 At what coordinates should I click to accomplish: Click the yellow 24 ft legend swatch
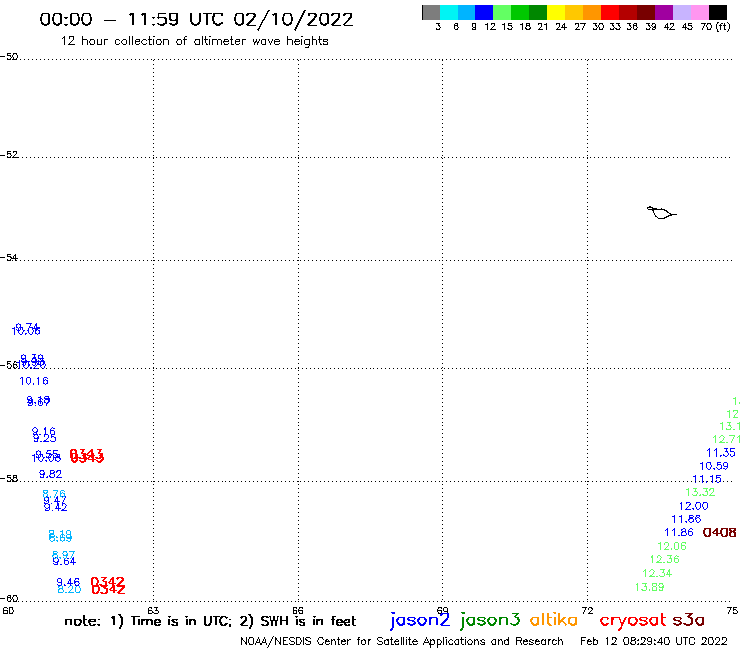[x=556, y=12]
